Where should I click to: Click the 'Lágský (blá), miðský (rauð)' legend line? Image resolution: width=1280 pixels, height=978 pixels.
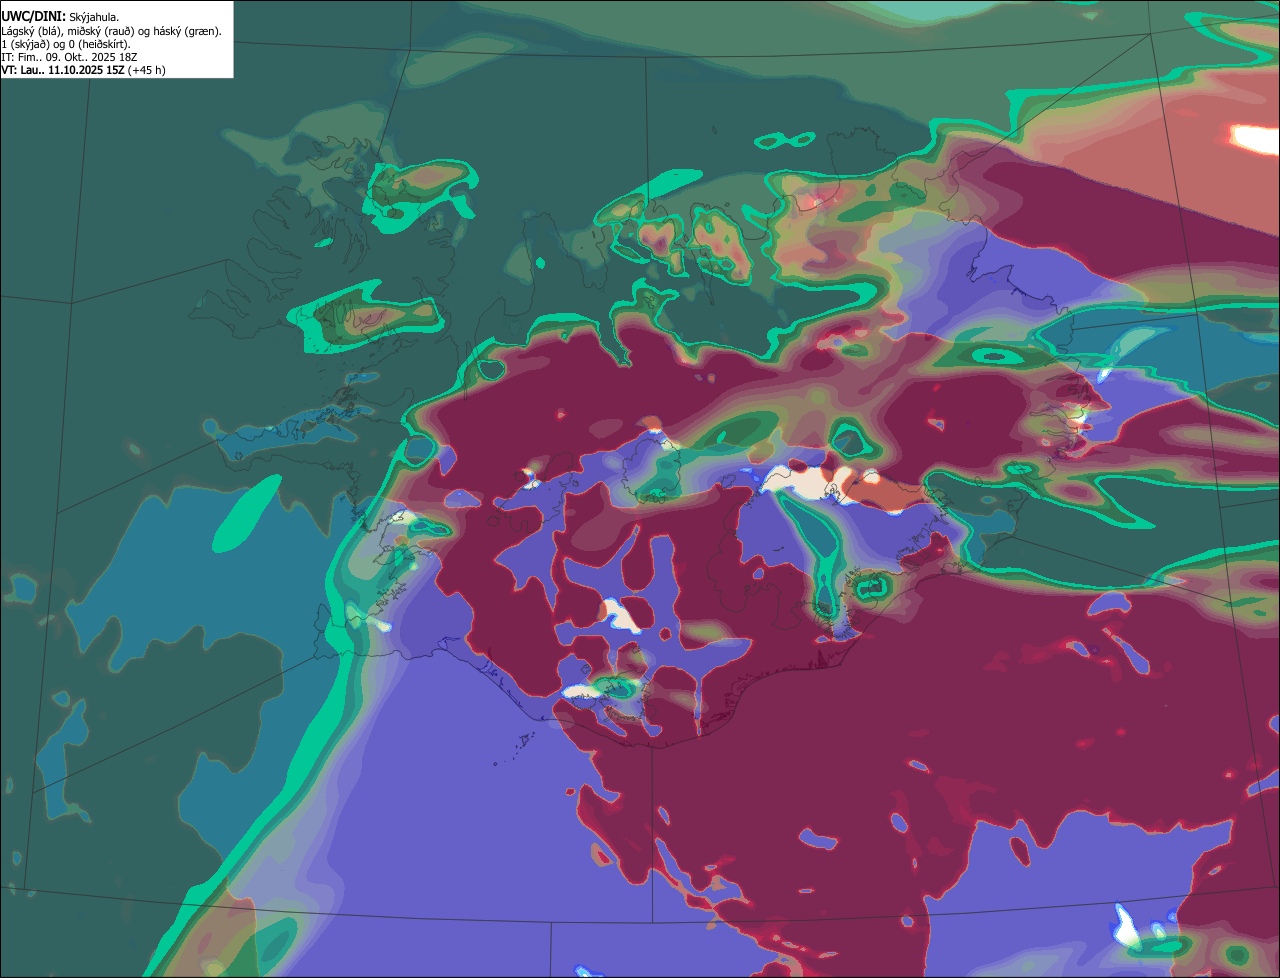tap(112, 31)
